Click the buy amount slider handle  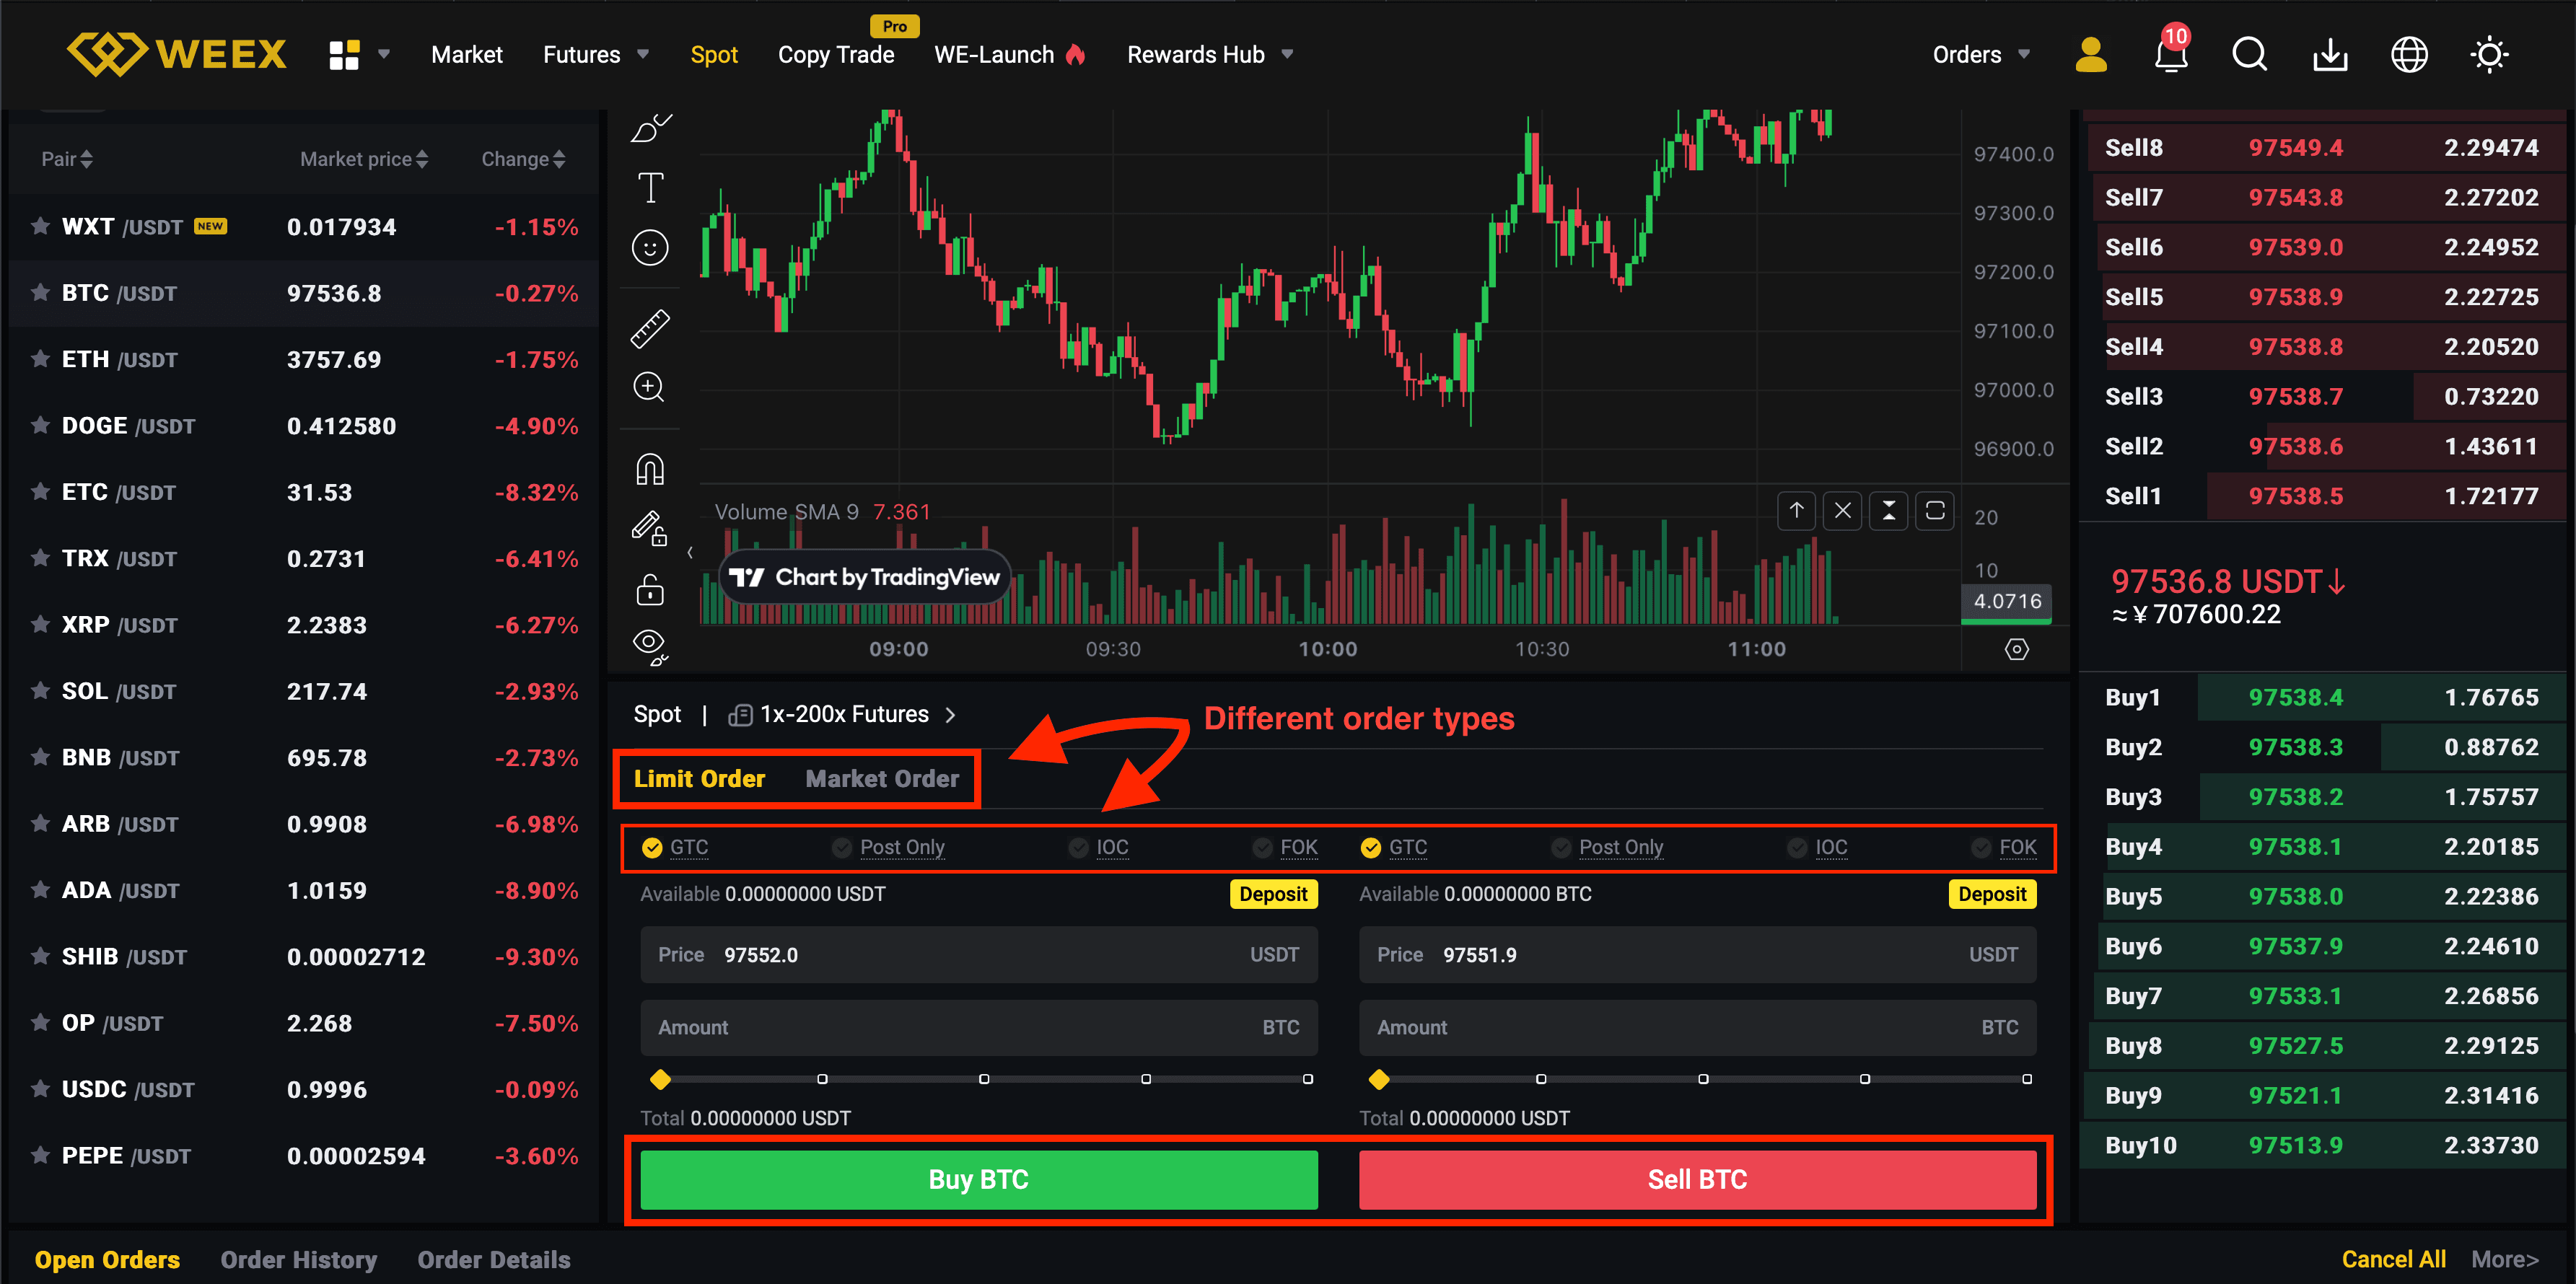click(660, 1079)
